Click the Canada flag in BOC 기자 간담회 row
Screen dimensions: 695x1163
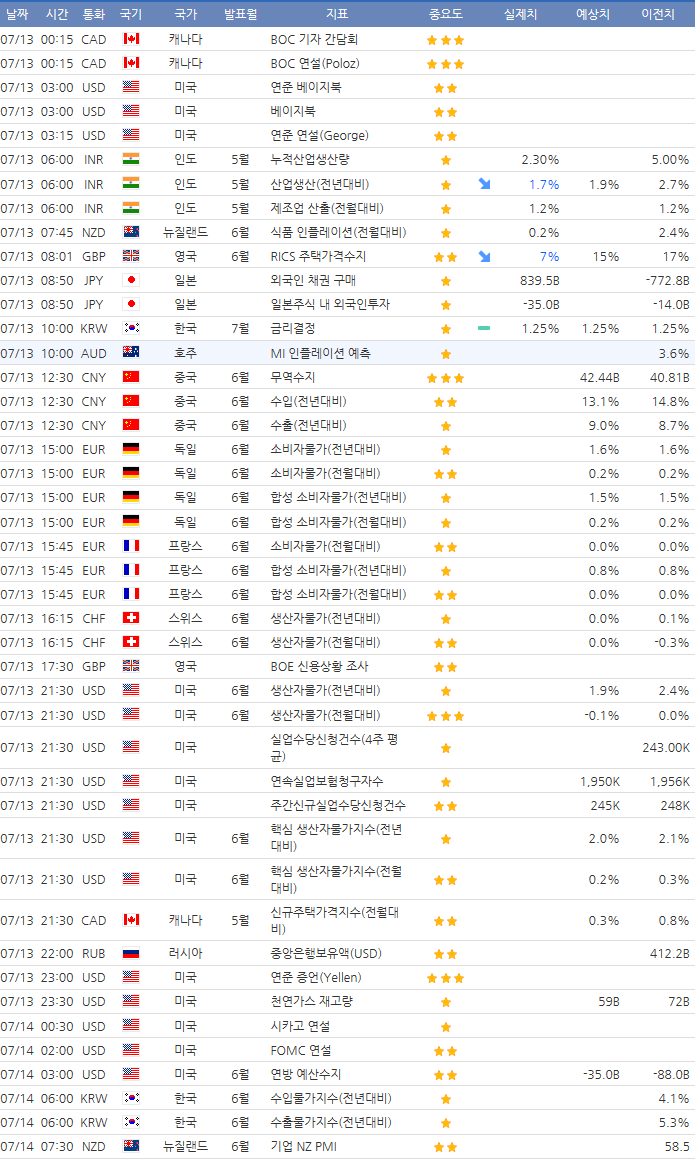131,39
